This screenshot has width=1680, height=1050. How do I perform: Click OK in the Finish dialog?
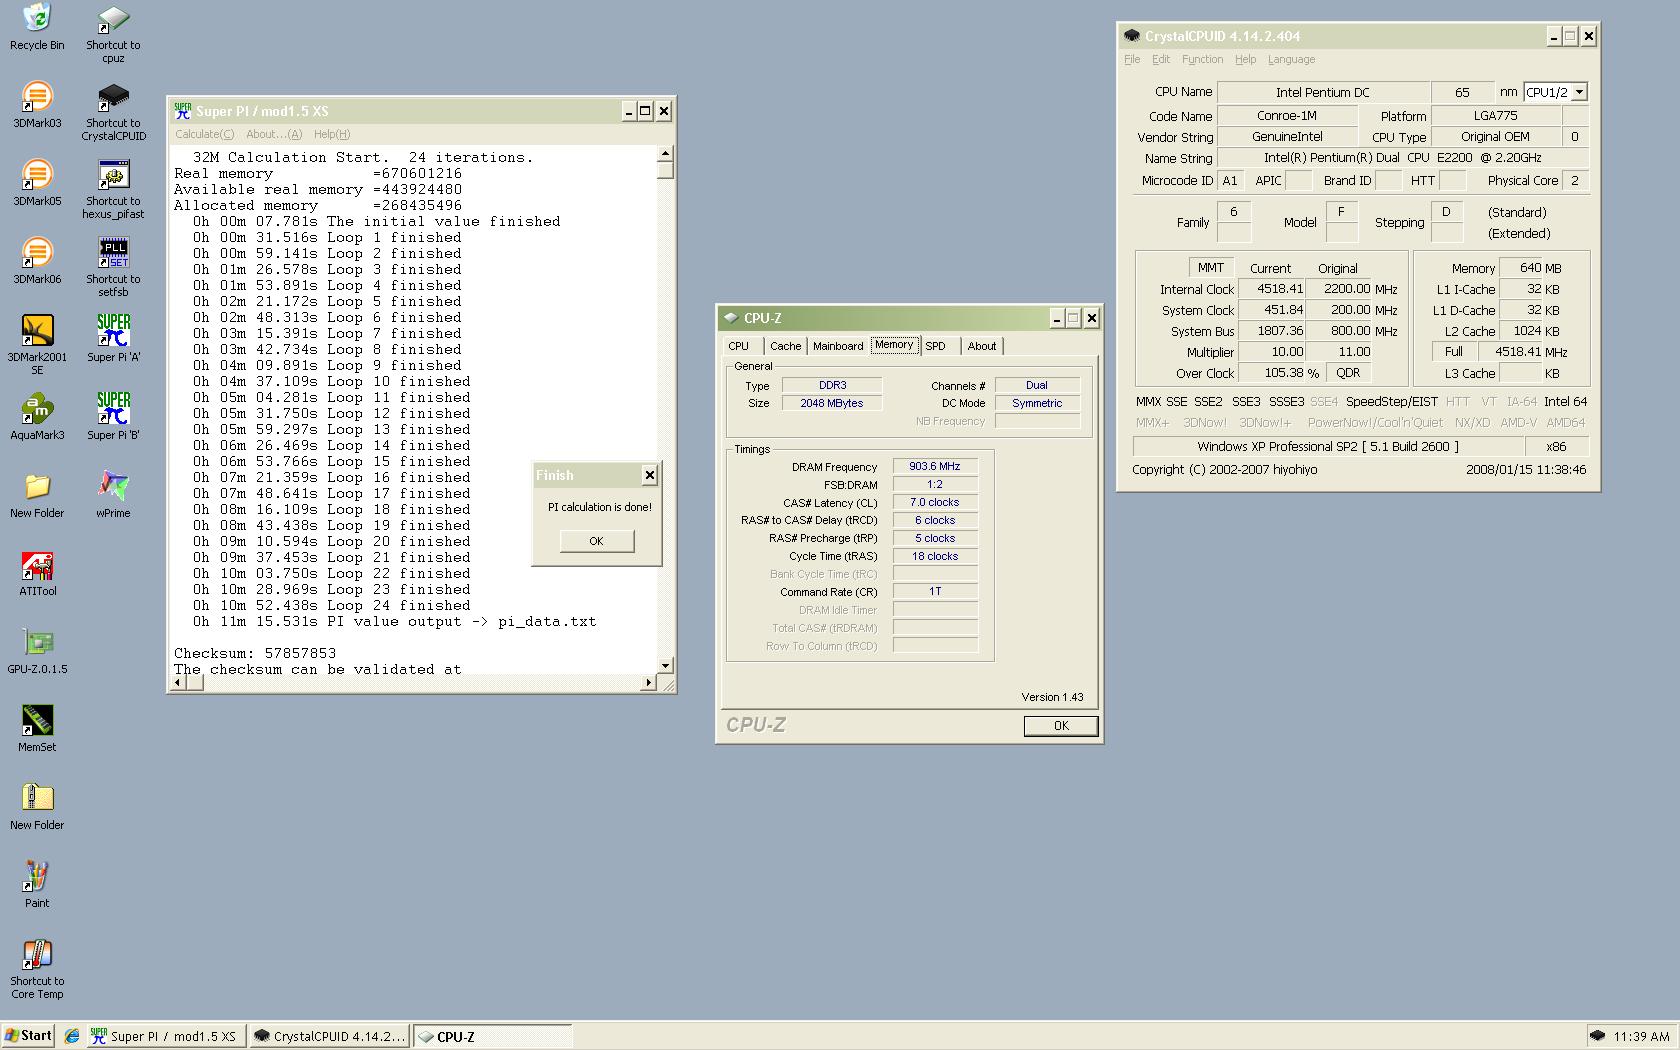click(x=597, y=541)
